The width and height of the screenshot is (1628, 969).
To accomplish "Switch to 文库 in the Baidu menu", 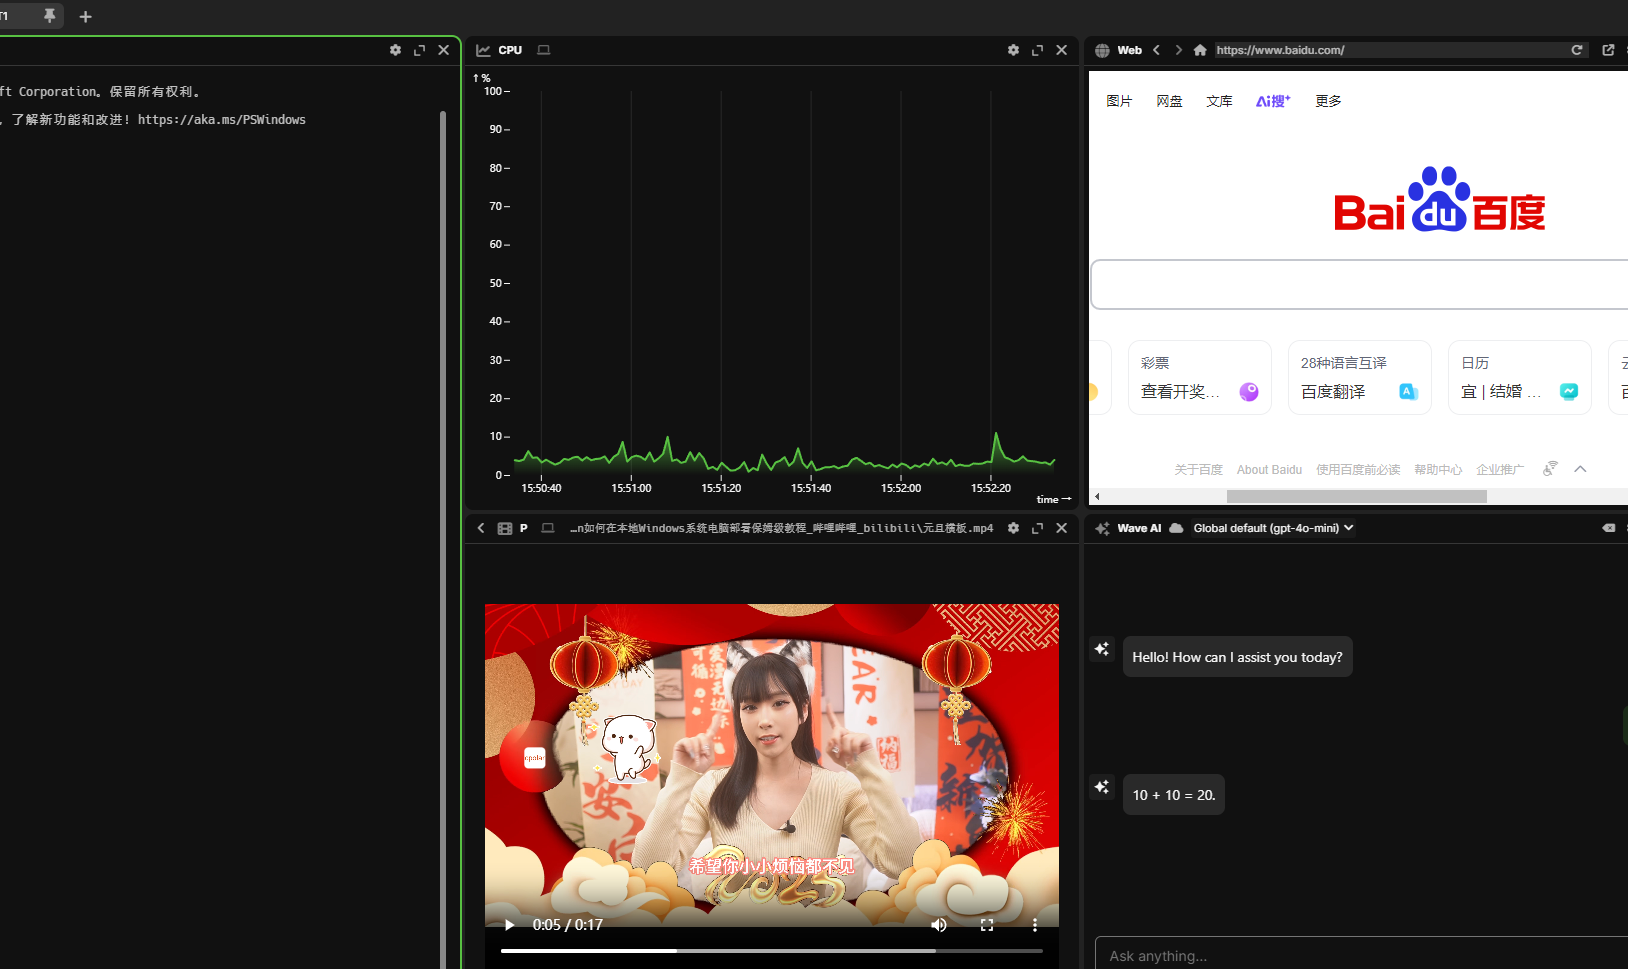I will coord(1218,100).
